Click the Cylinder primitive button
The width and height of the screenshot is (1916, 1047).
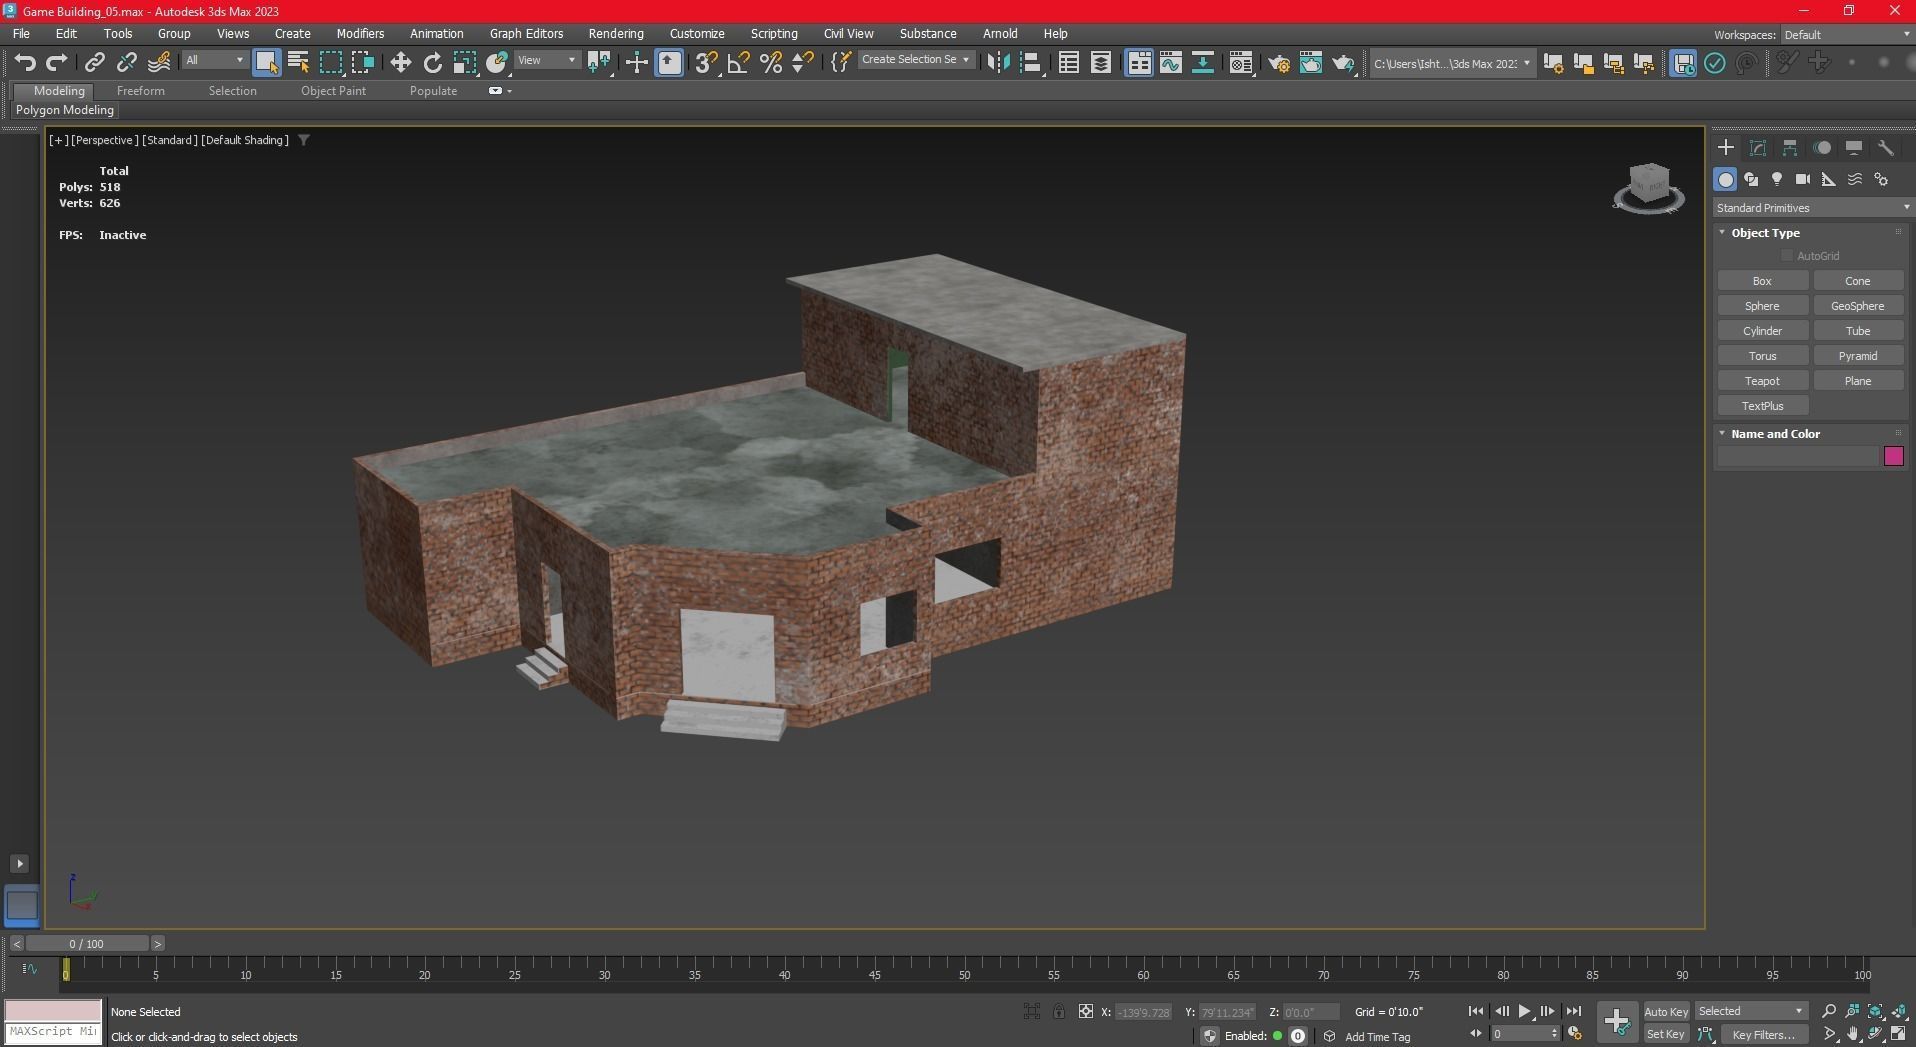pos(1762,331)
